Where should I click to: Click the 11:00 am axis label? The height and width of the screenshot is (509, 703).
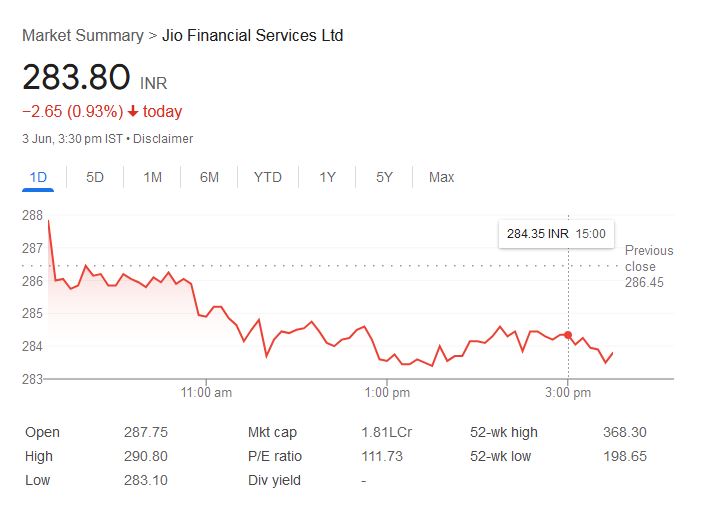point(207,393)
